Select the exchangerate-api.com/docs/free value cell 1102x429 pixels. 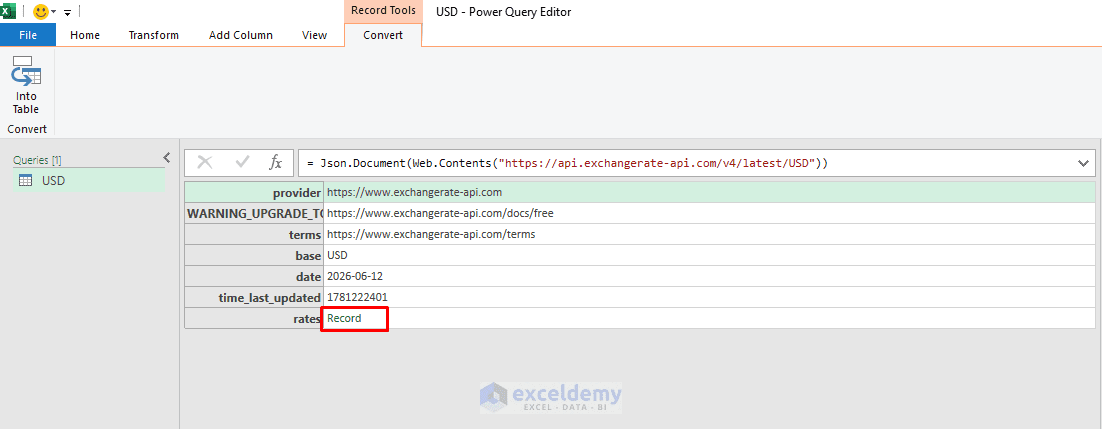tap(709, 213)
